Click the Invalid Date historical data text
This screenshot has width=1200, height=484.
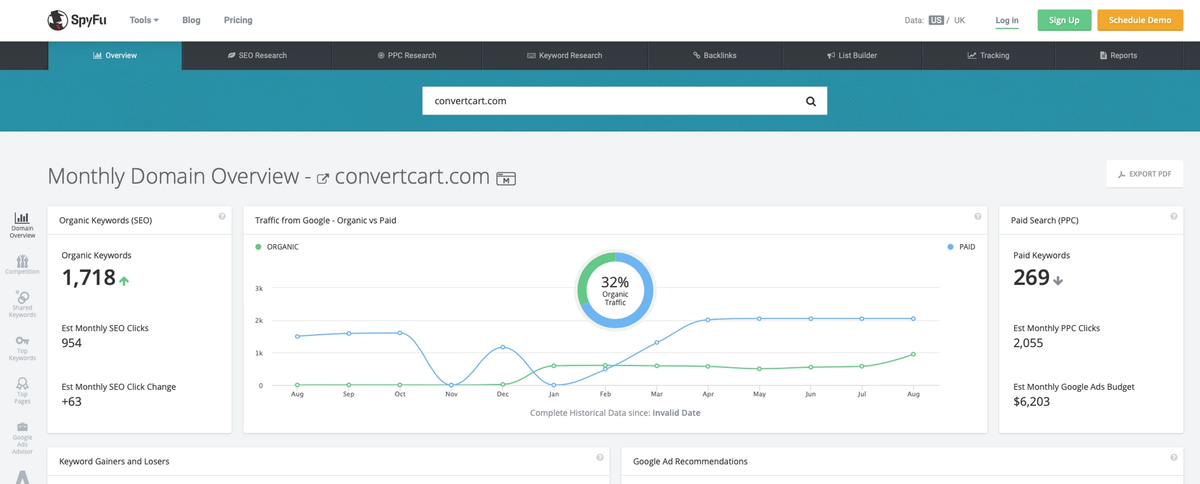pos(676,413)
